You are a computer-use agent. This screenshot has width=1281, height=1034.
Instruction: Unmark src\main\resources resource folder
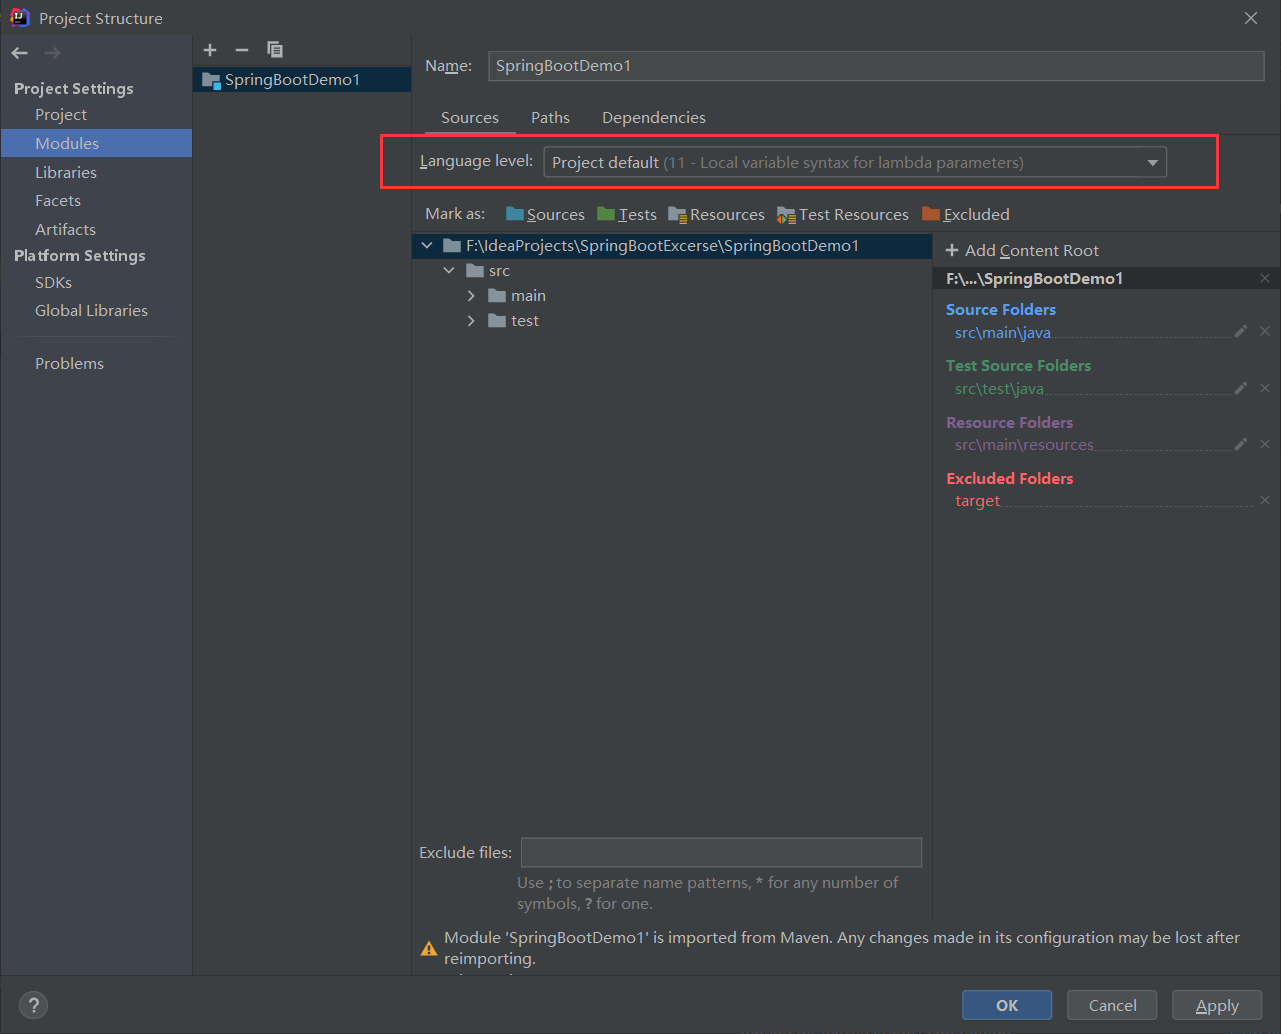click(x=1265, y=444)
